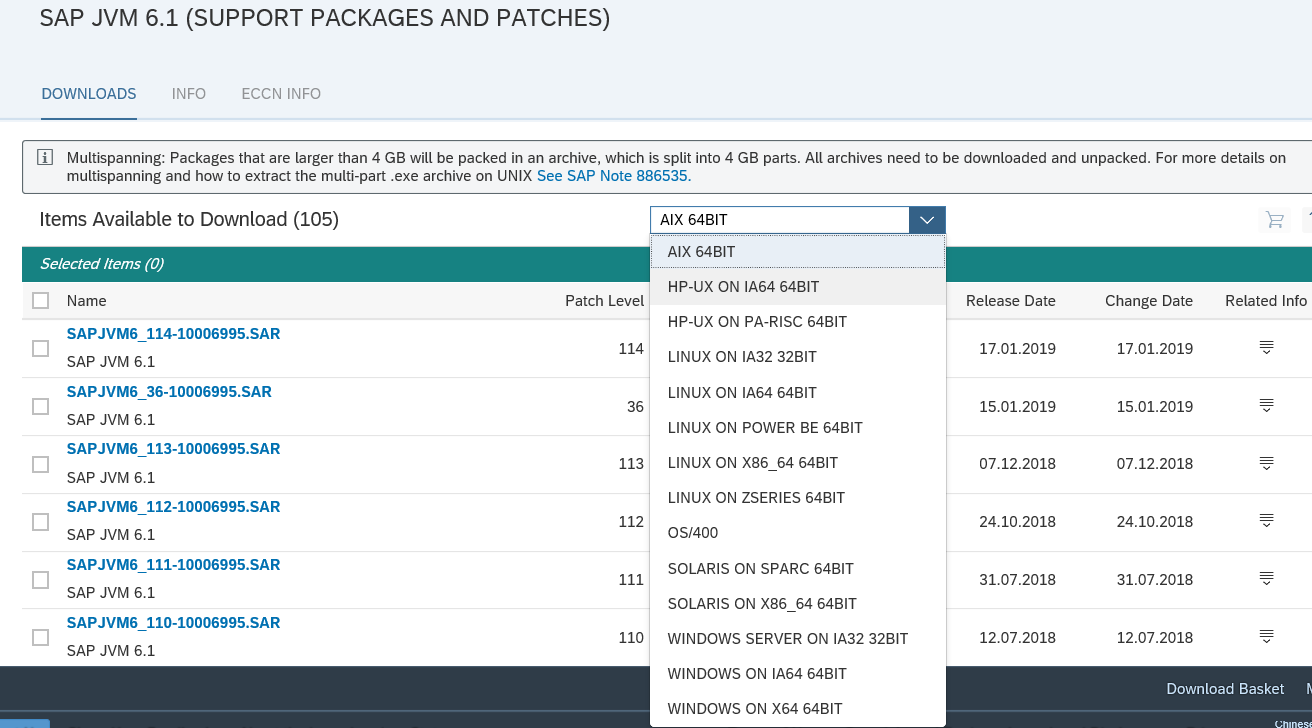Viewport: 1312px width, 728px height.
Task: Open Related Info for SAPJVM6_112-10006995.SAR
Action: 1266,520
